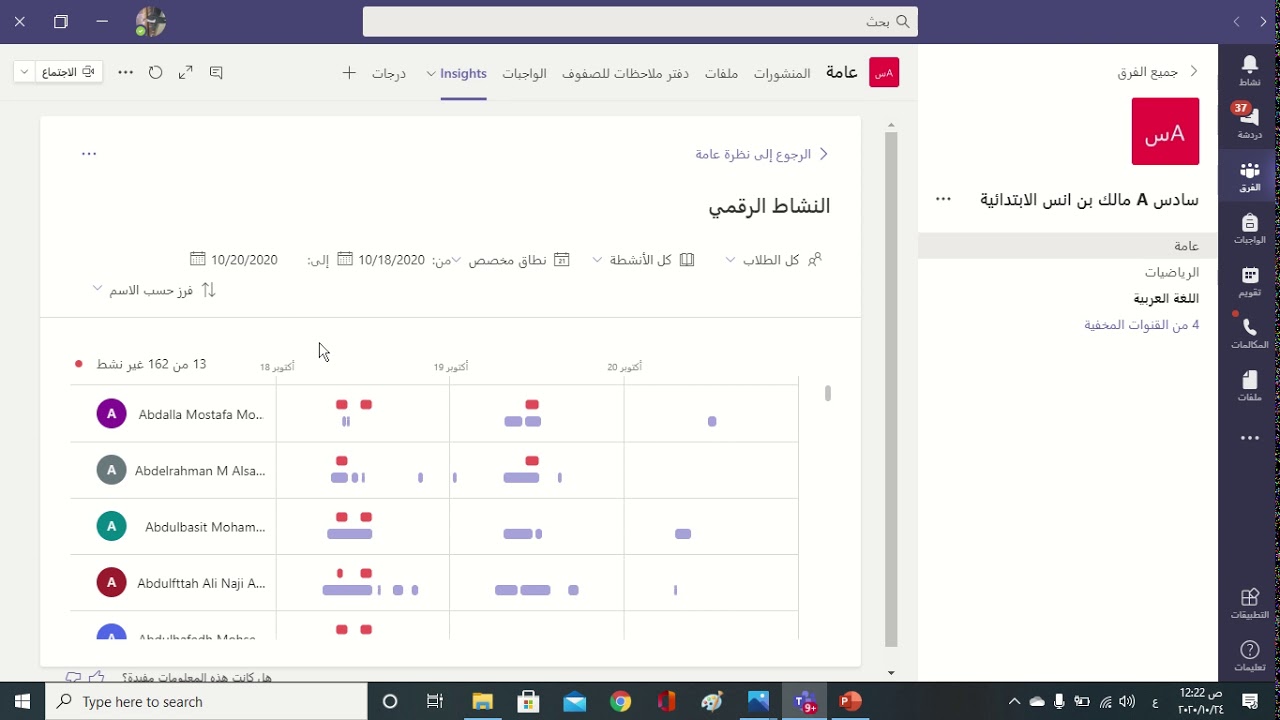Viewport: 1280px width, 720px height.
Task: Select student Abdulfttah Ali Naji row
Action: tap(434, 582)
